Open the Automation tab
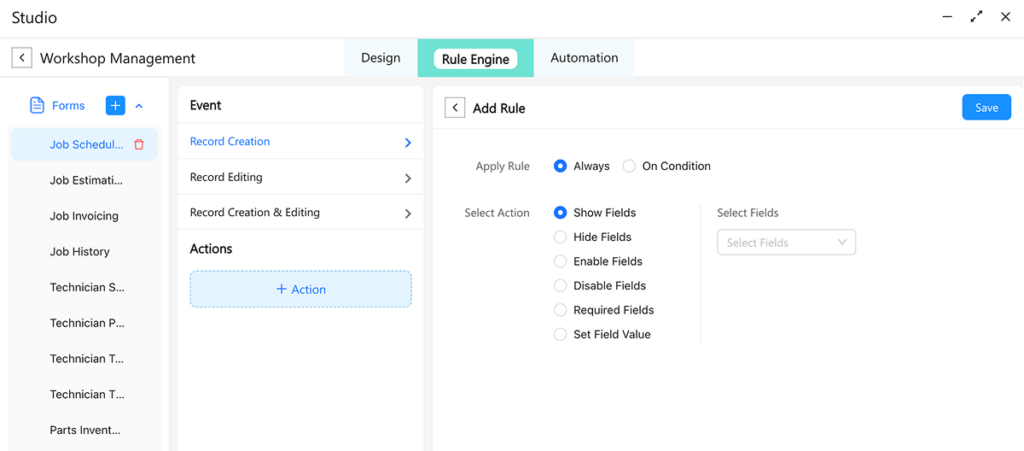Screen dimensions: 1024x451 coord(584,58)
